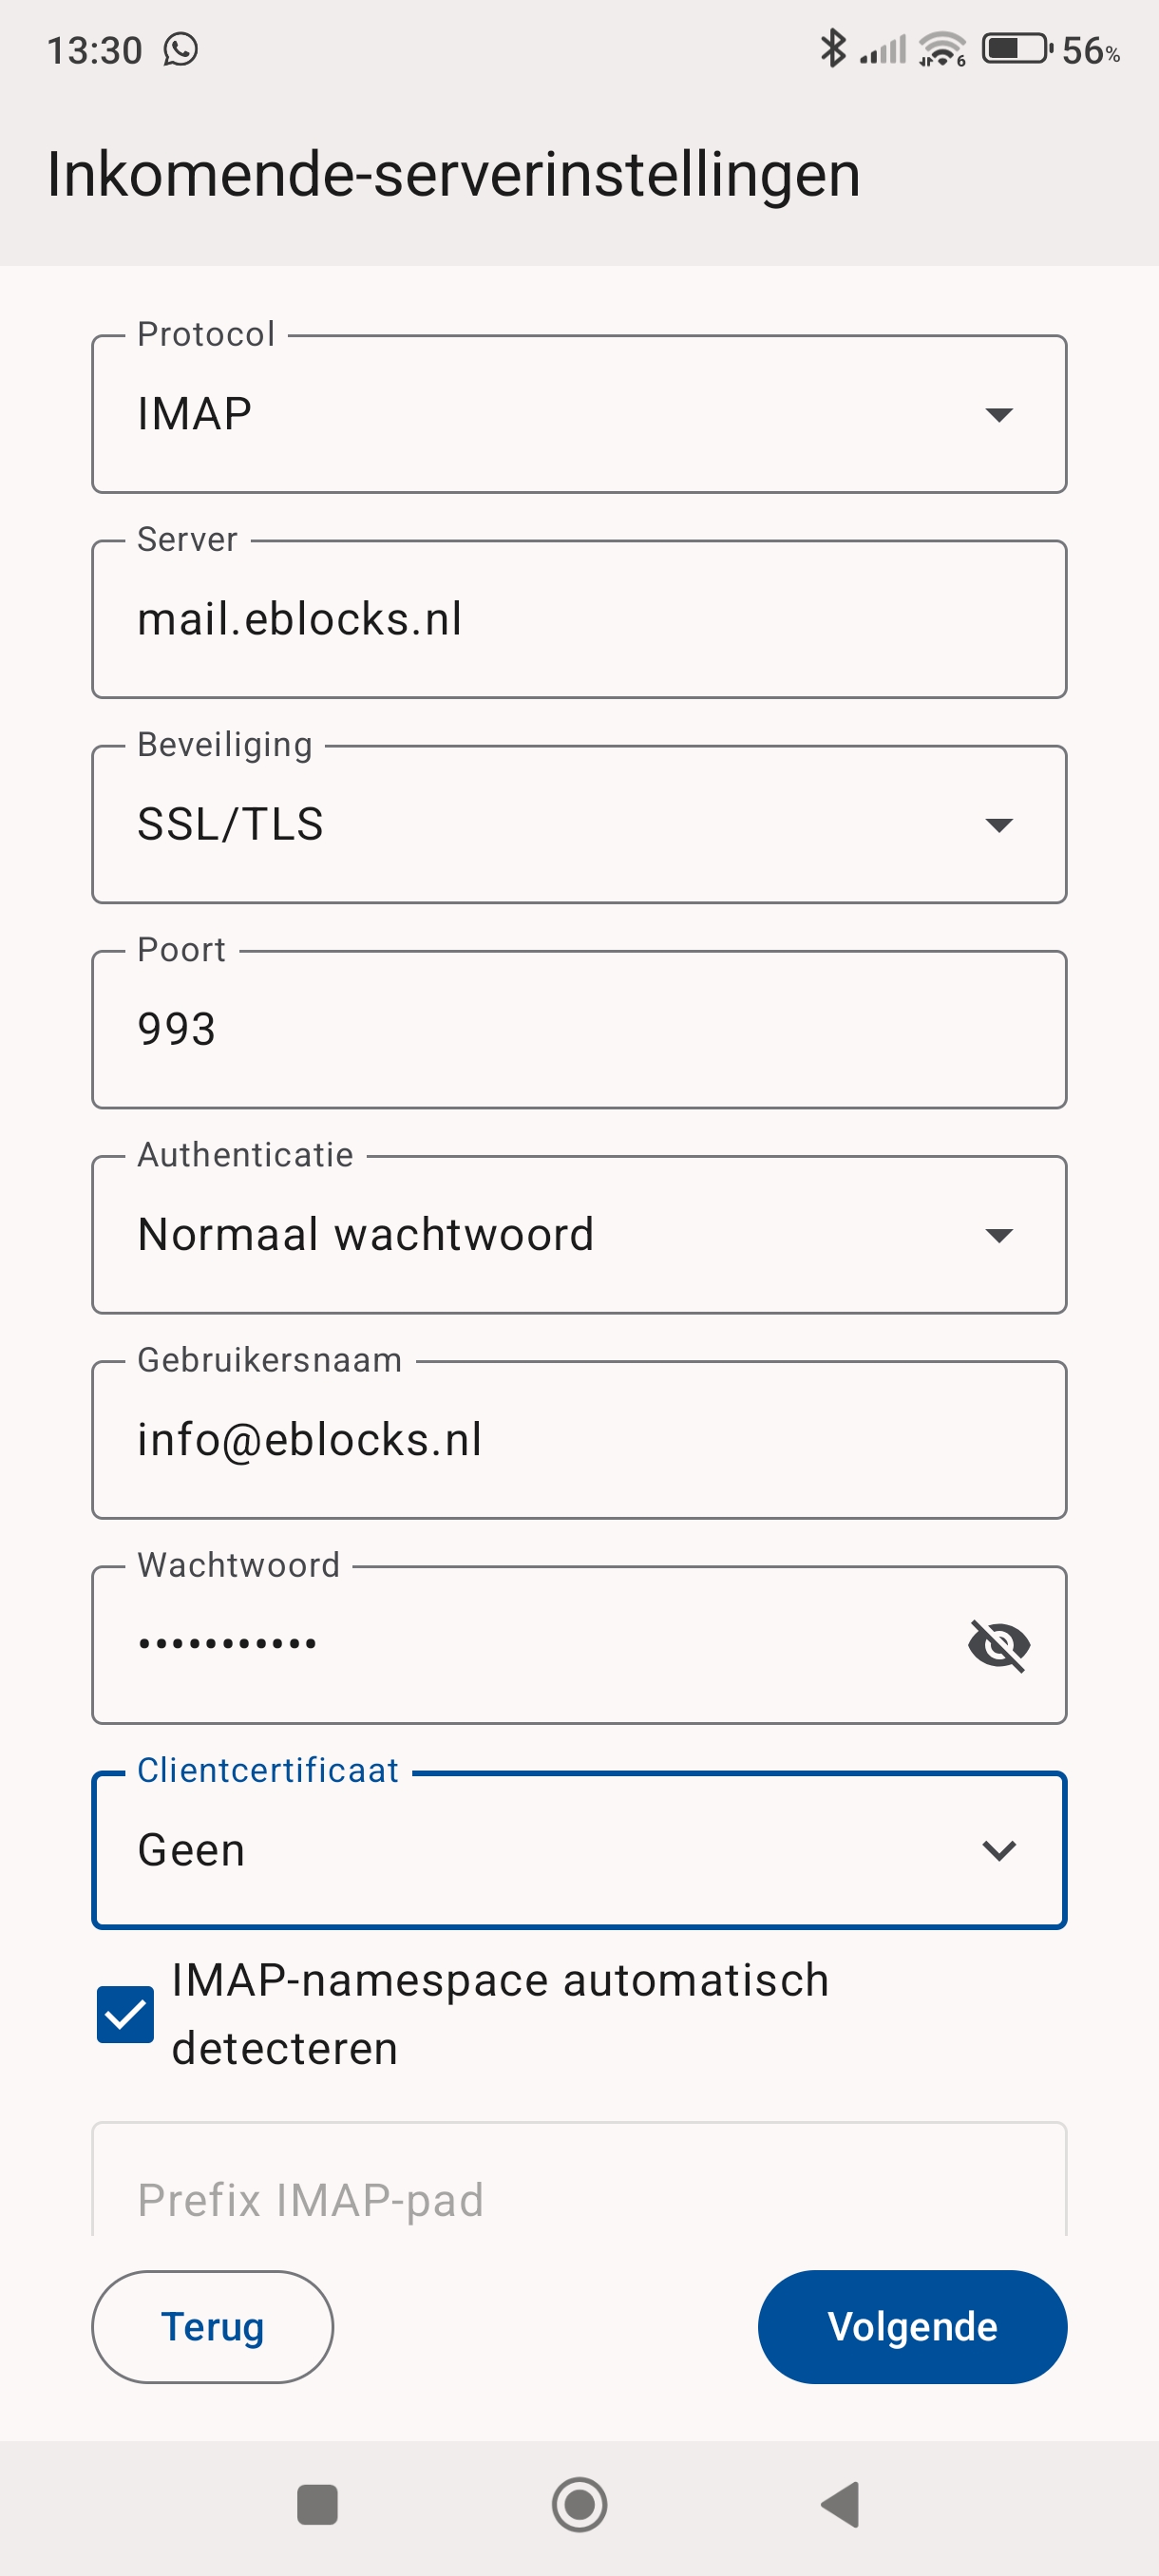Focus the Poort field showing 993
1159x2576 pixels.
579,1030
